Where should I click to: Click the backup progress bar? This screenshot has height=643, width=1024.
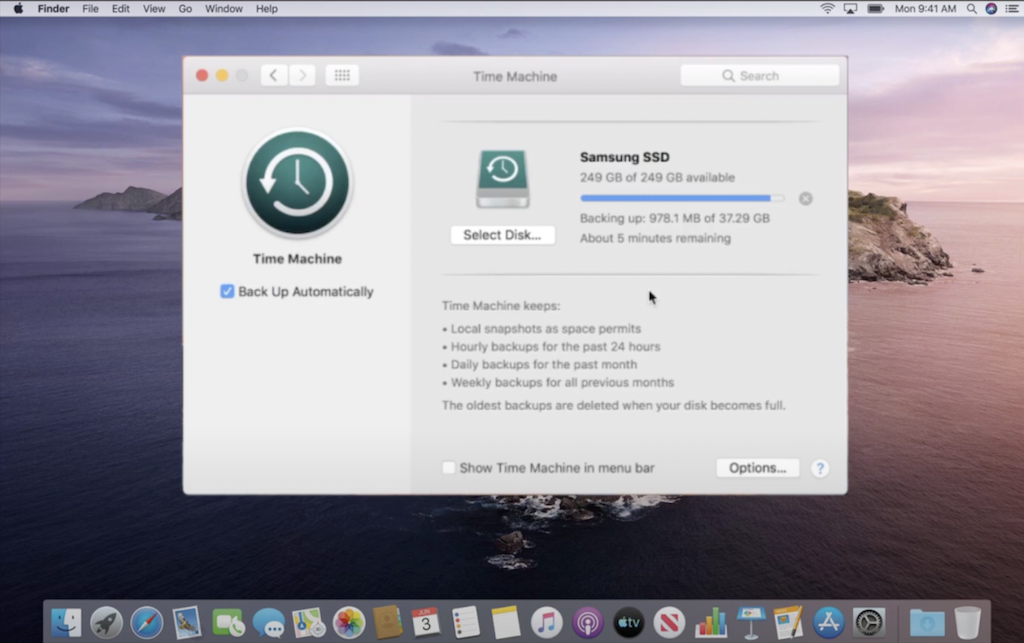[682, 198]
